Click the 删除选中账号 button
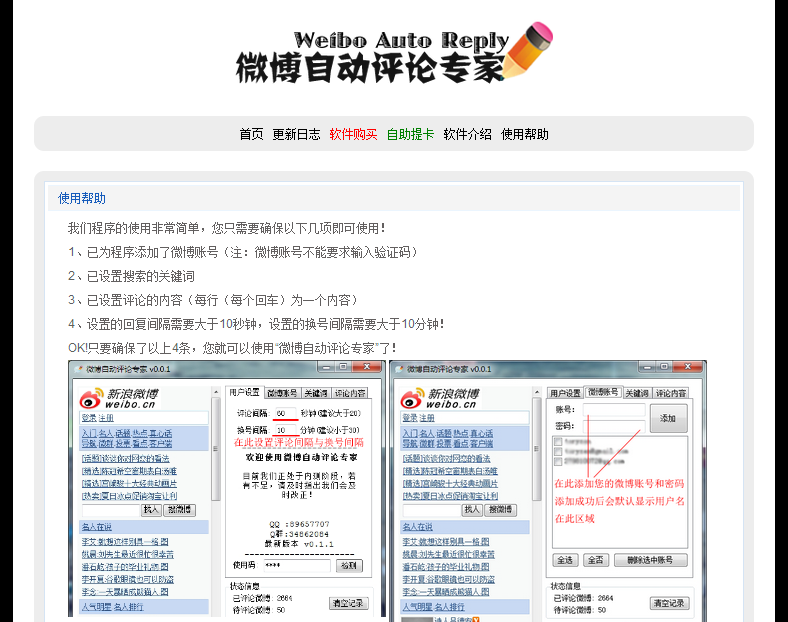 [650, 560]
